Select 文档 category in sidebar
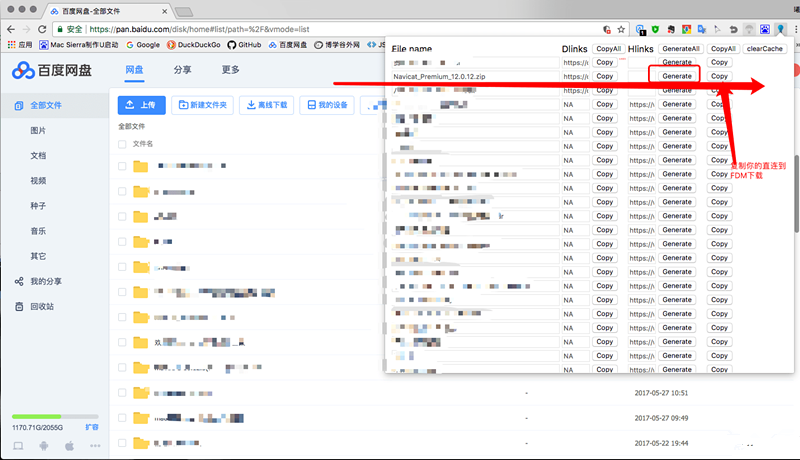Viewport: 800px width, 460px height. (x=38, y=156)
